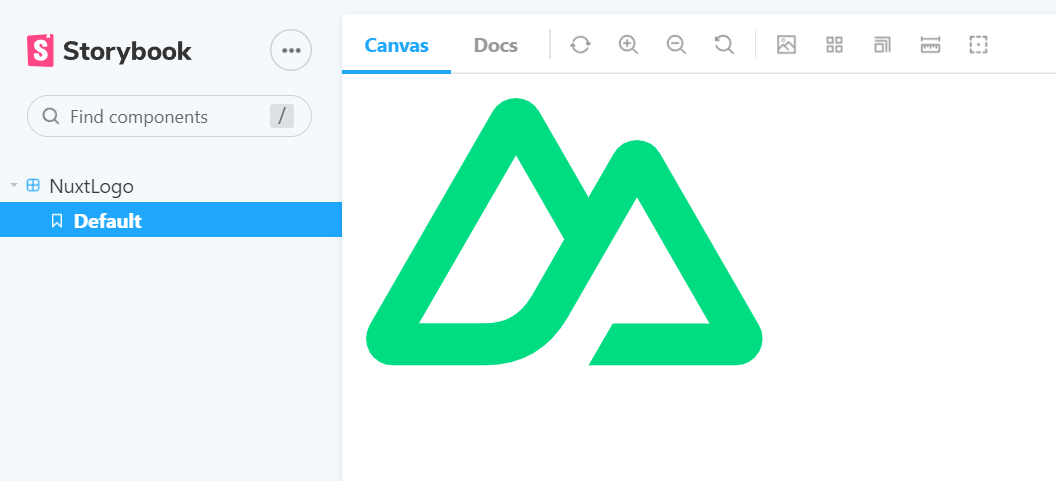Image resolution: width=1056 pixels, height=481 pixels.
Task: Collapse the NuxtLogo tree arrow
Action: coord(14,185)
